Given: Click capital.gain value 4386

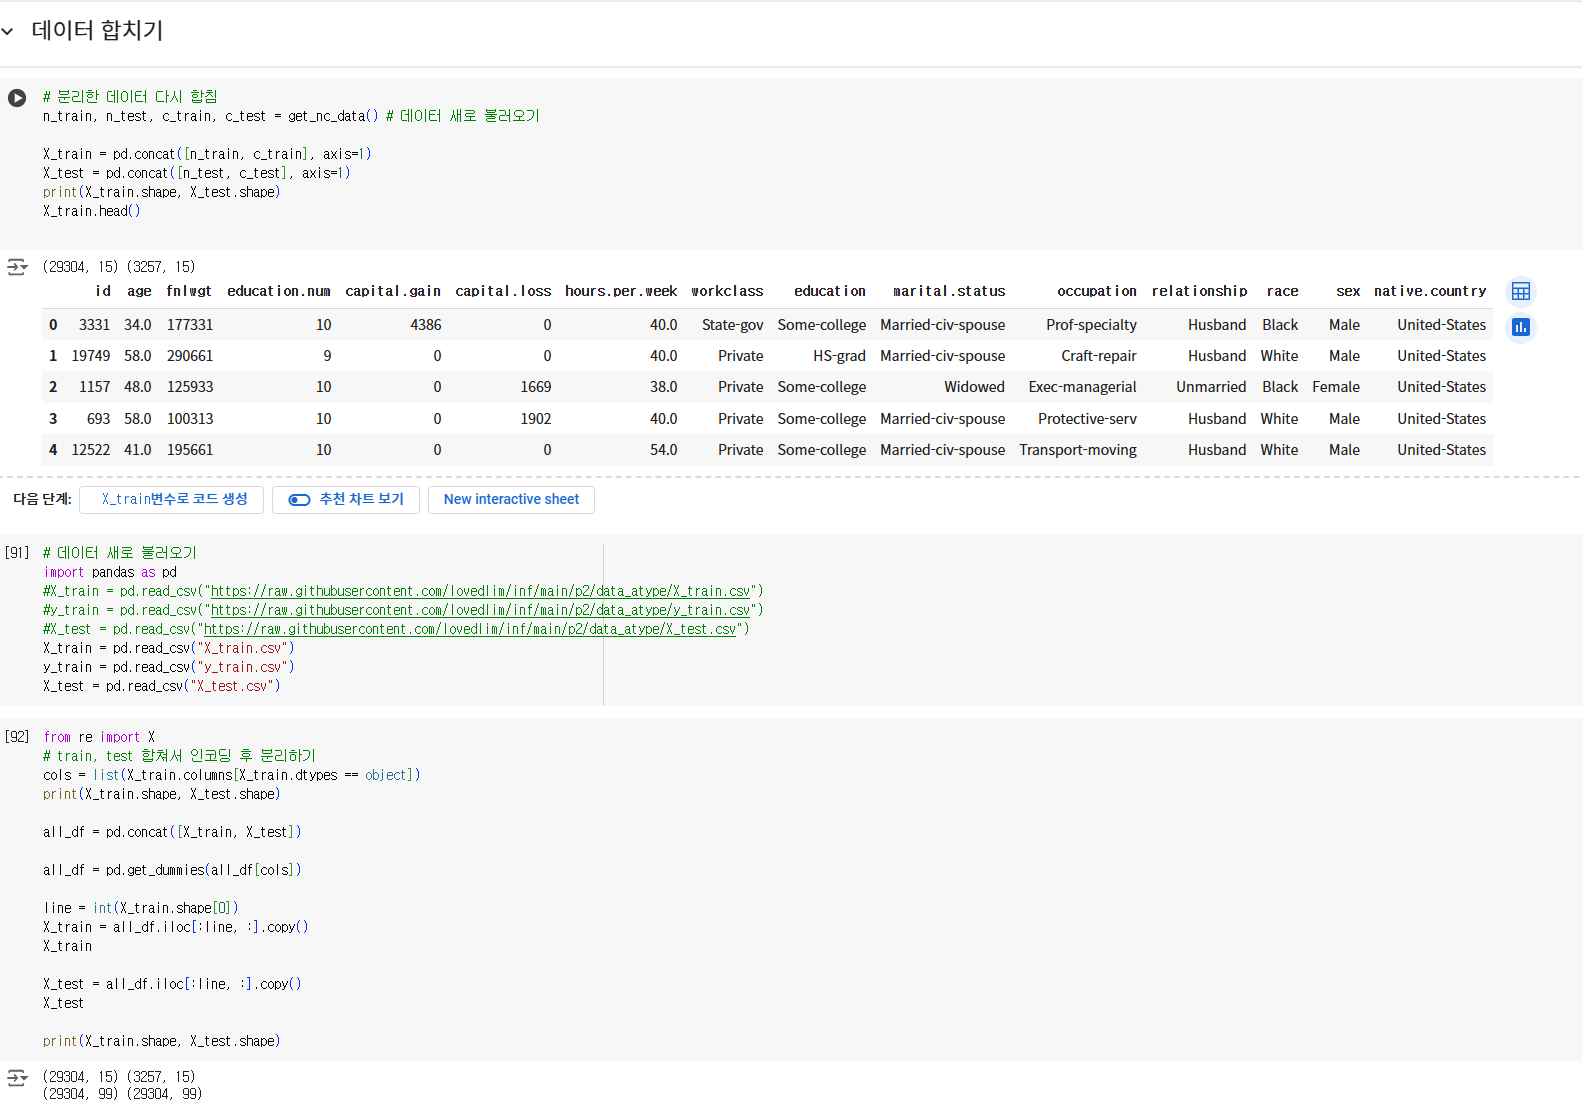Looking at the screenshot, I should pyautogui.click(x=426, y=325).
